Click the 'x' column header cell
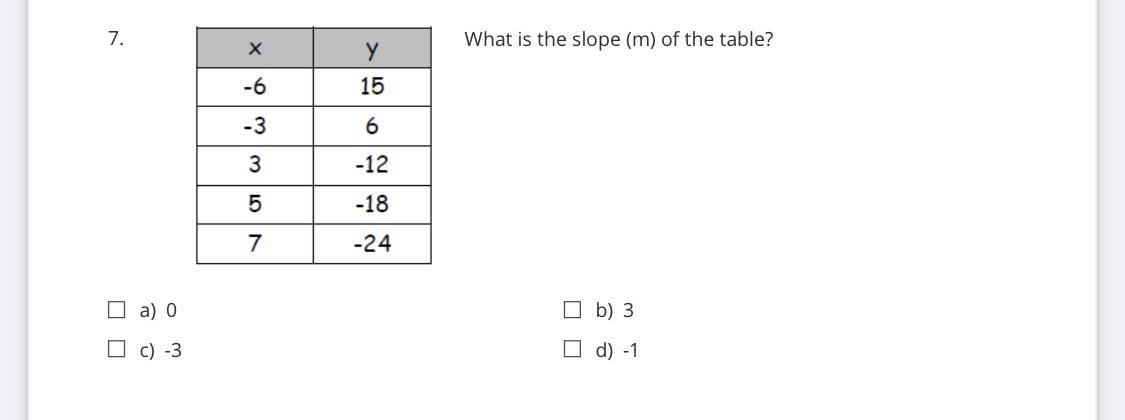 click(x=255, y=48)
